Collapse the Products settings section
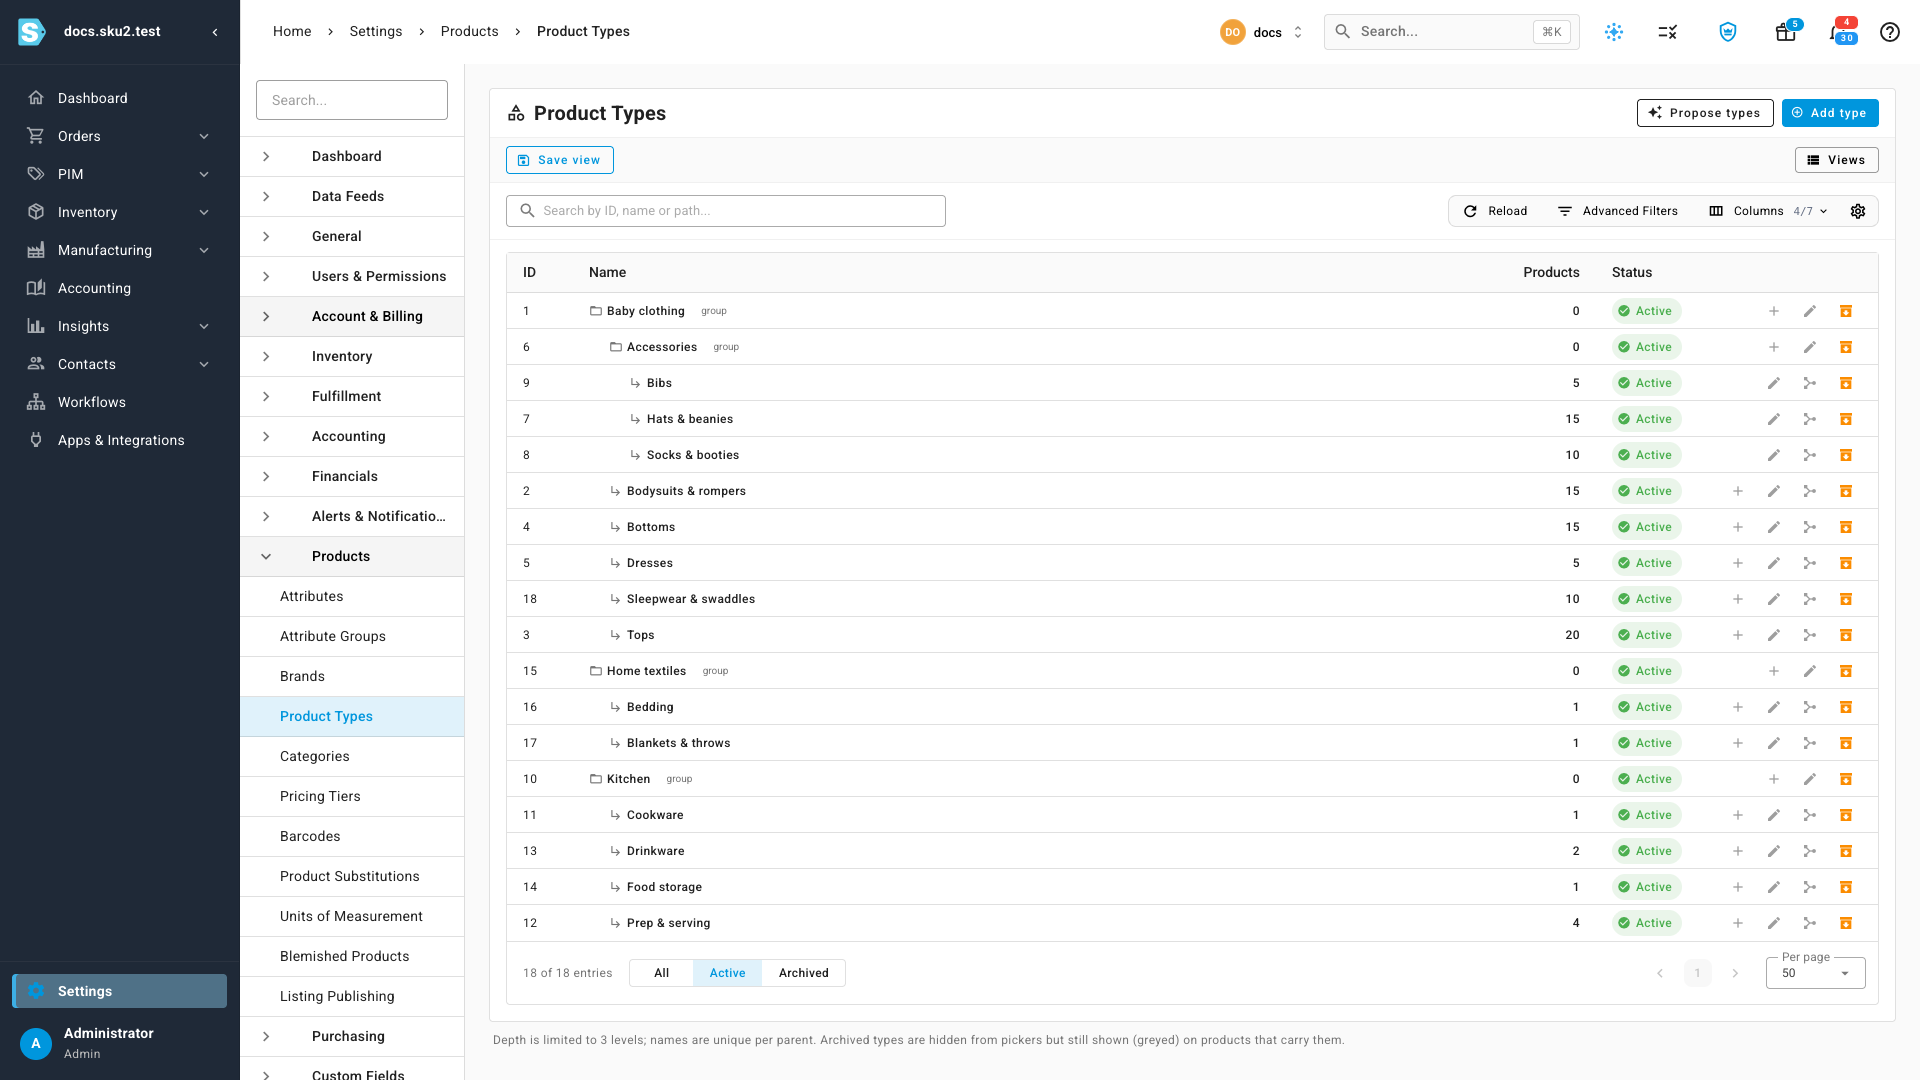 click(x=352, y=556)
